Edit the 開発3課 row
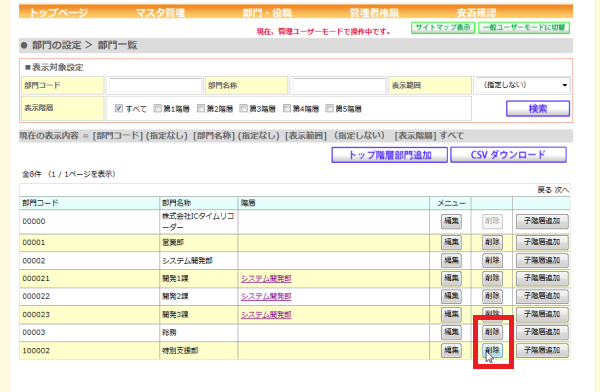Viewport: 600px width, 392px height. [x=451, y=314]
